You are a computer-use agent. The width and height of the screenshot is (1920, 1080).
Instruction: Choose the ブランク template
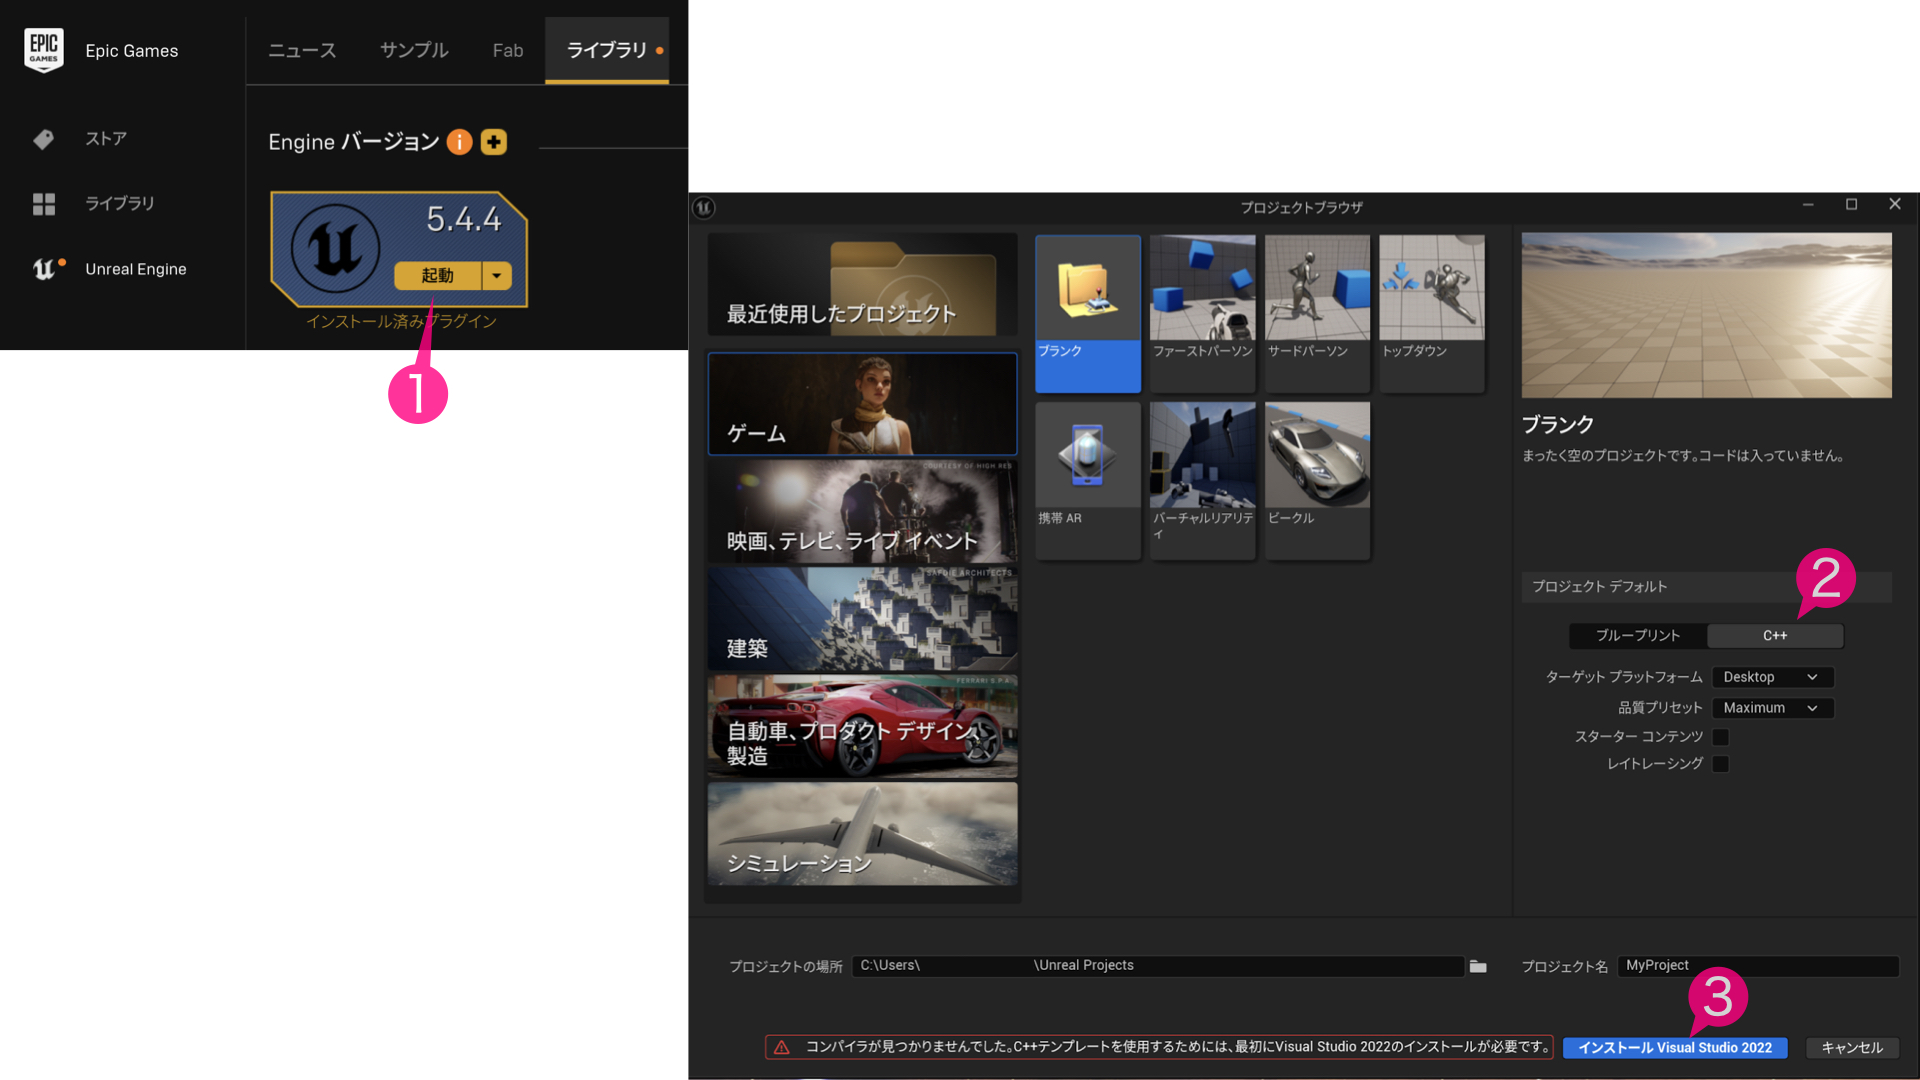pyautogui.click(x=1088, y=313)
